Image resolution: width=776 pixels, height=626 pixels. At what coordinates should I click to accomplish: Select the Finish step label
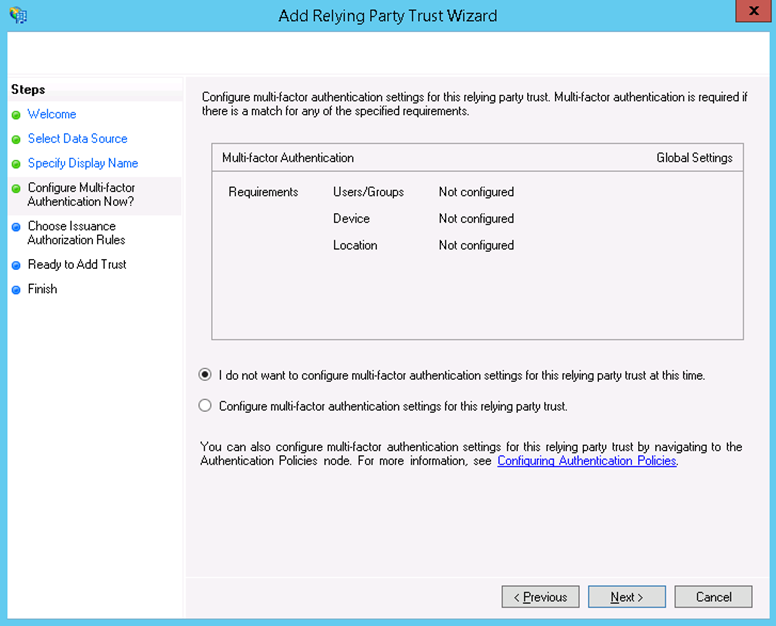(x=43, y=289)
